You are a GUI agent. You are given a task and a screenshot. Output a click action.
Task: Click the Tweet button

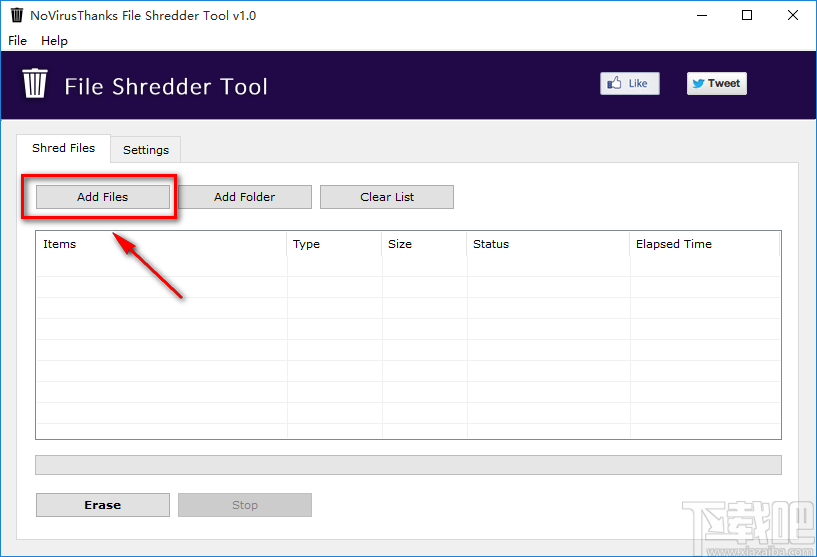(x=716, y=83)
